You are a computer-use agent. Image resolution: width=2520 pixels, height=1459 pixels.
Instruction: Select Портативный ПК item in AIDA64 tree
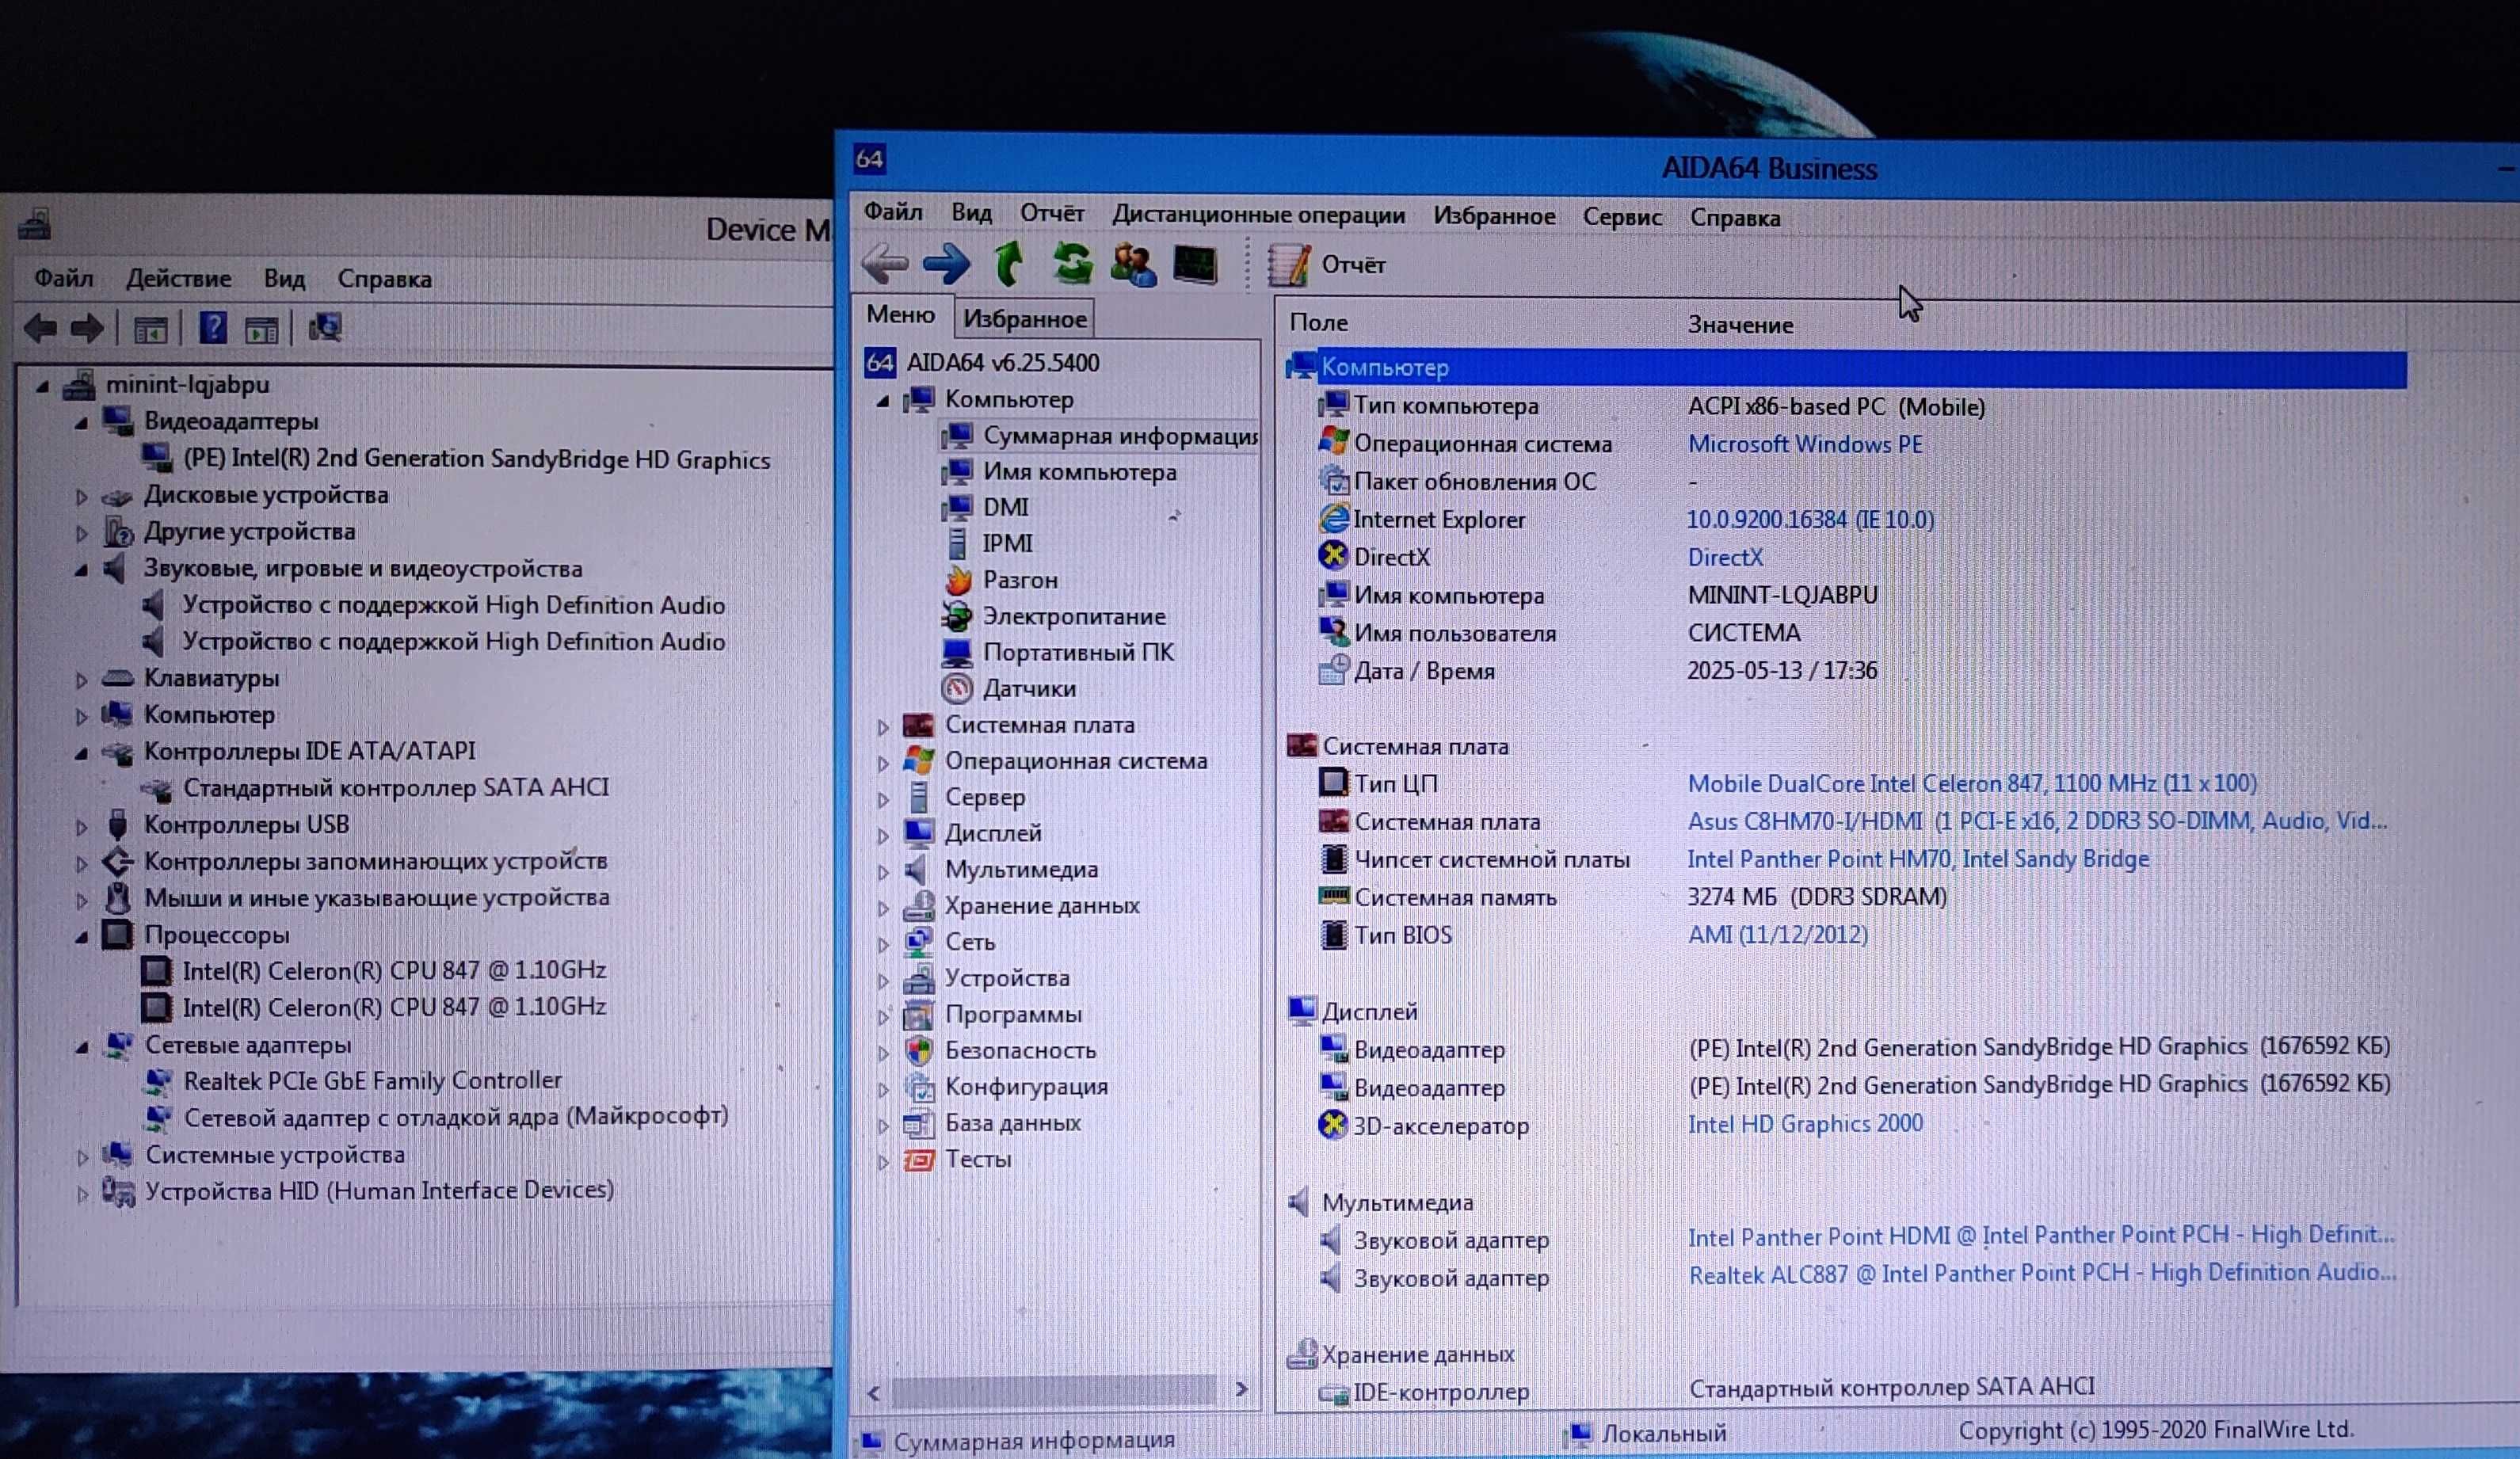click(1078, 652)
